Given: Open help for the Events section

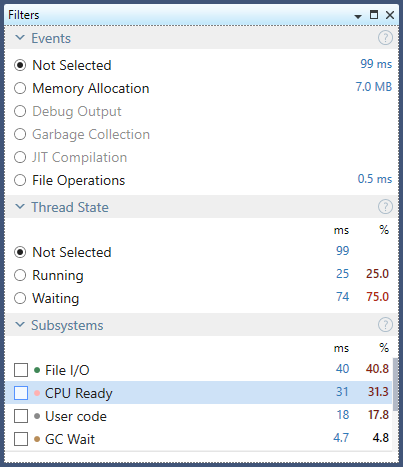Looking at the screenshot, I should coord(385,38).
